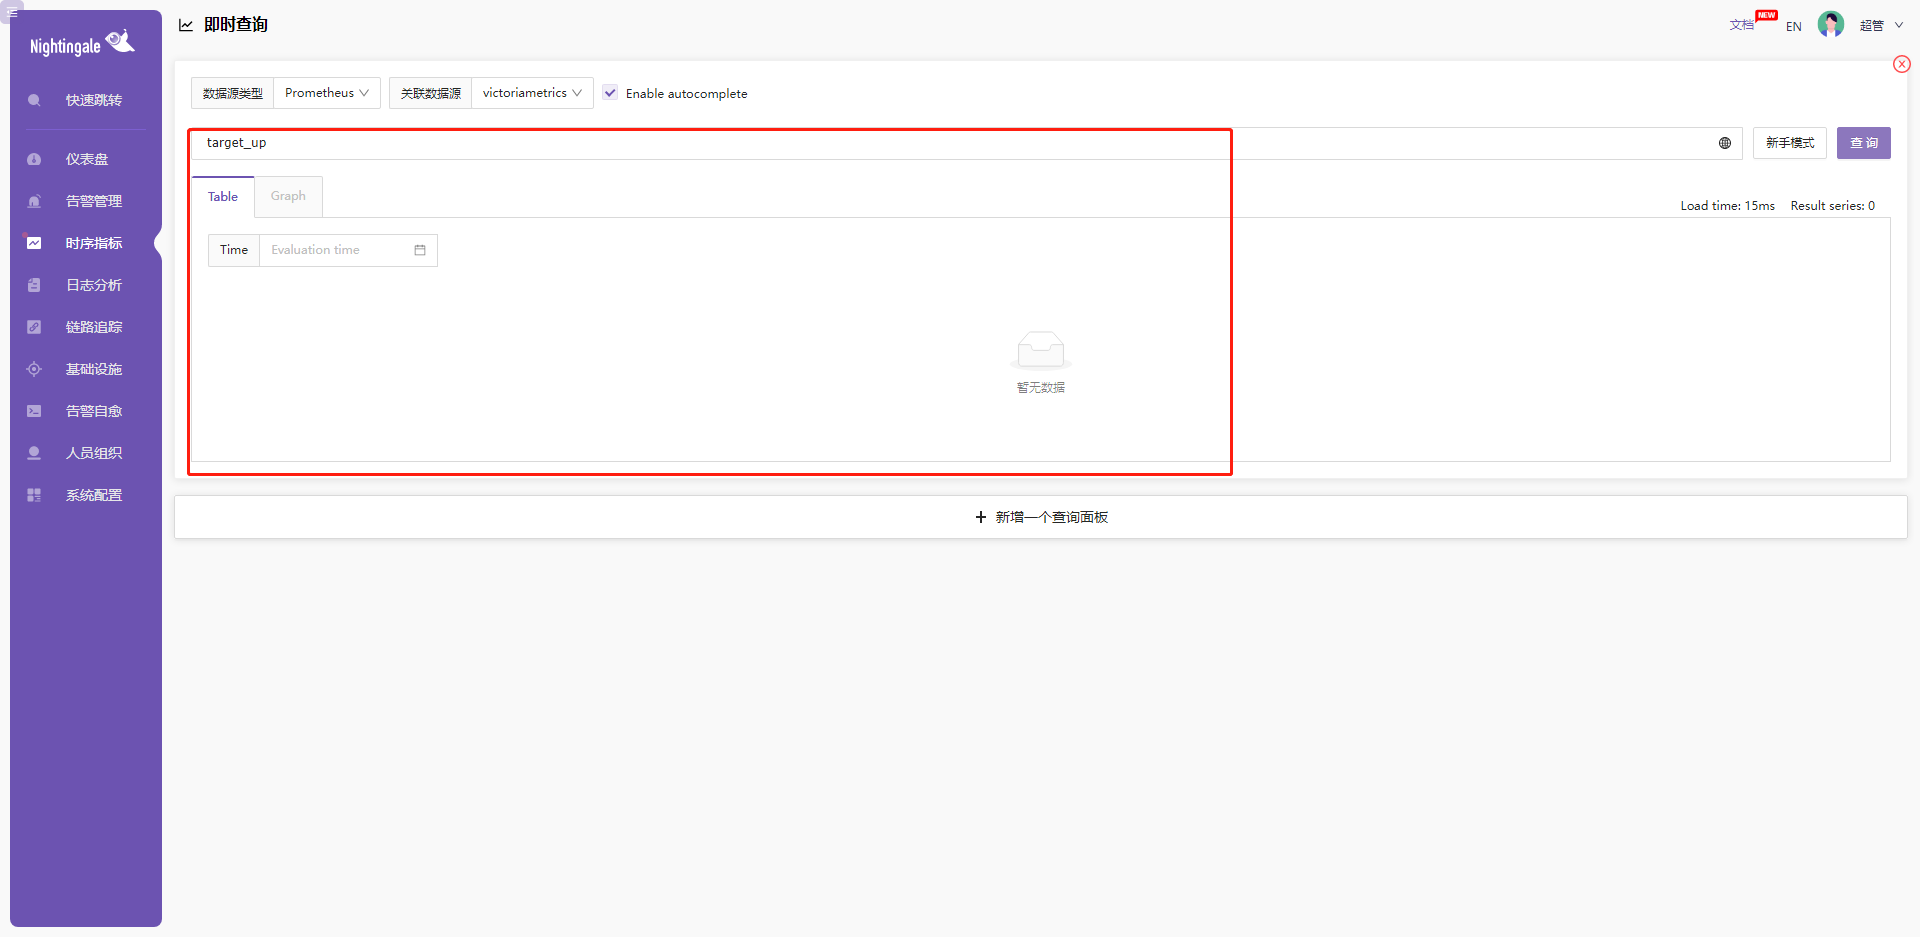Click the 查询 button to run query
The width and height of the screenshot is (1920, 937).
click(x=1863, y=143)
